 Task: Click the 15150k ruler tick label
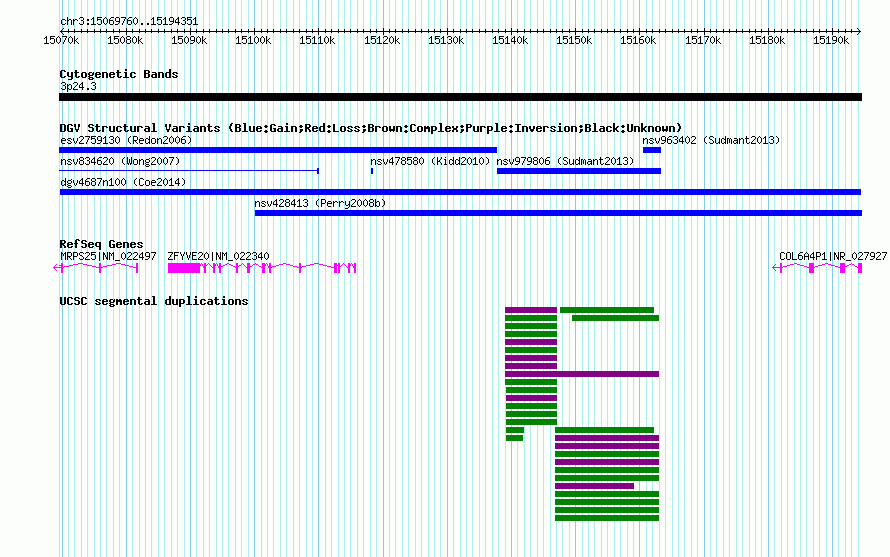point(574,40)
